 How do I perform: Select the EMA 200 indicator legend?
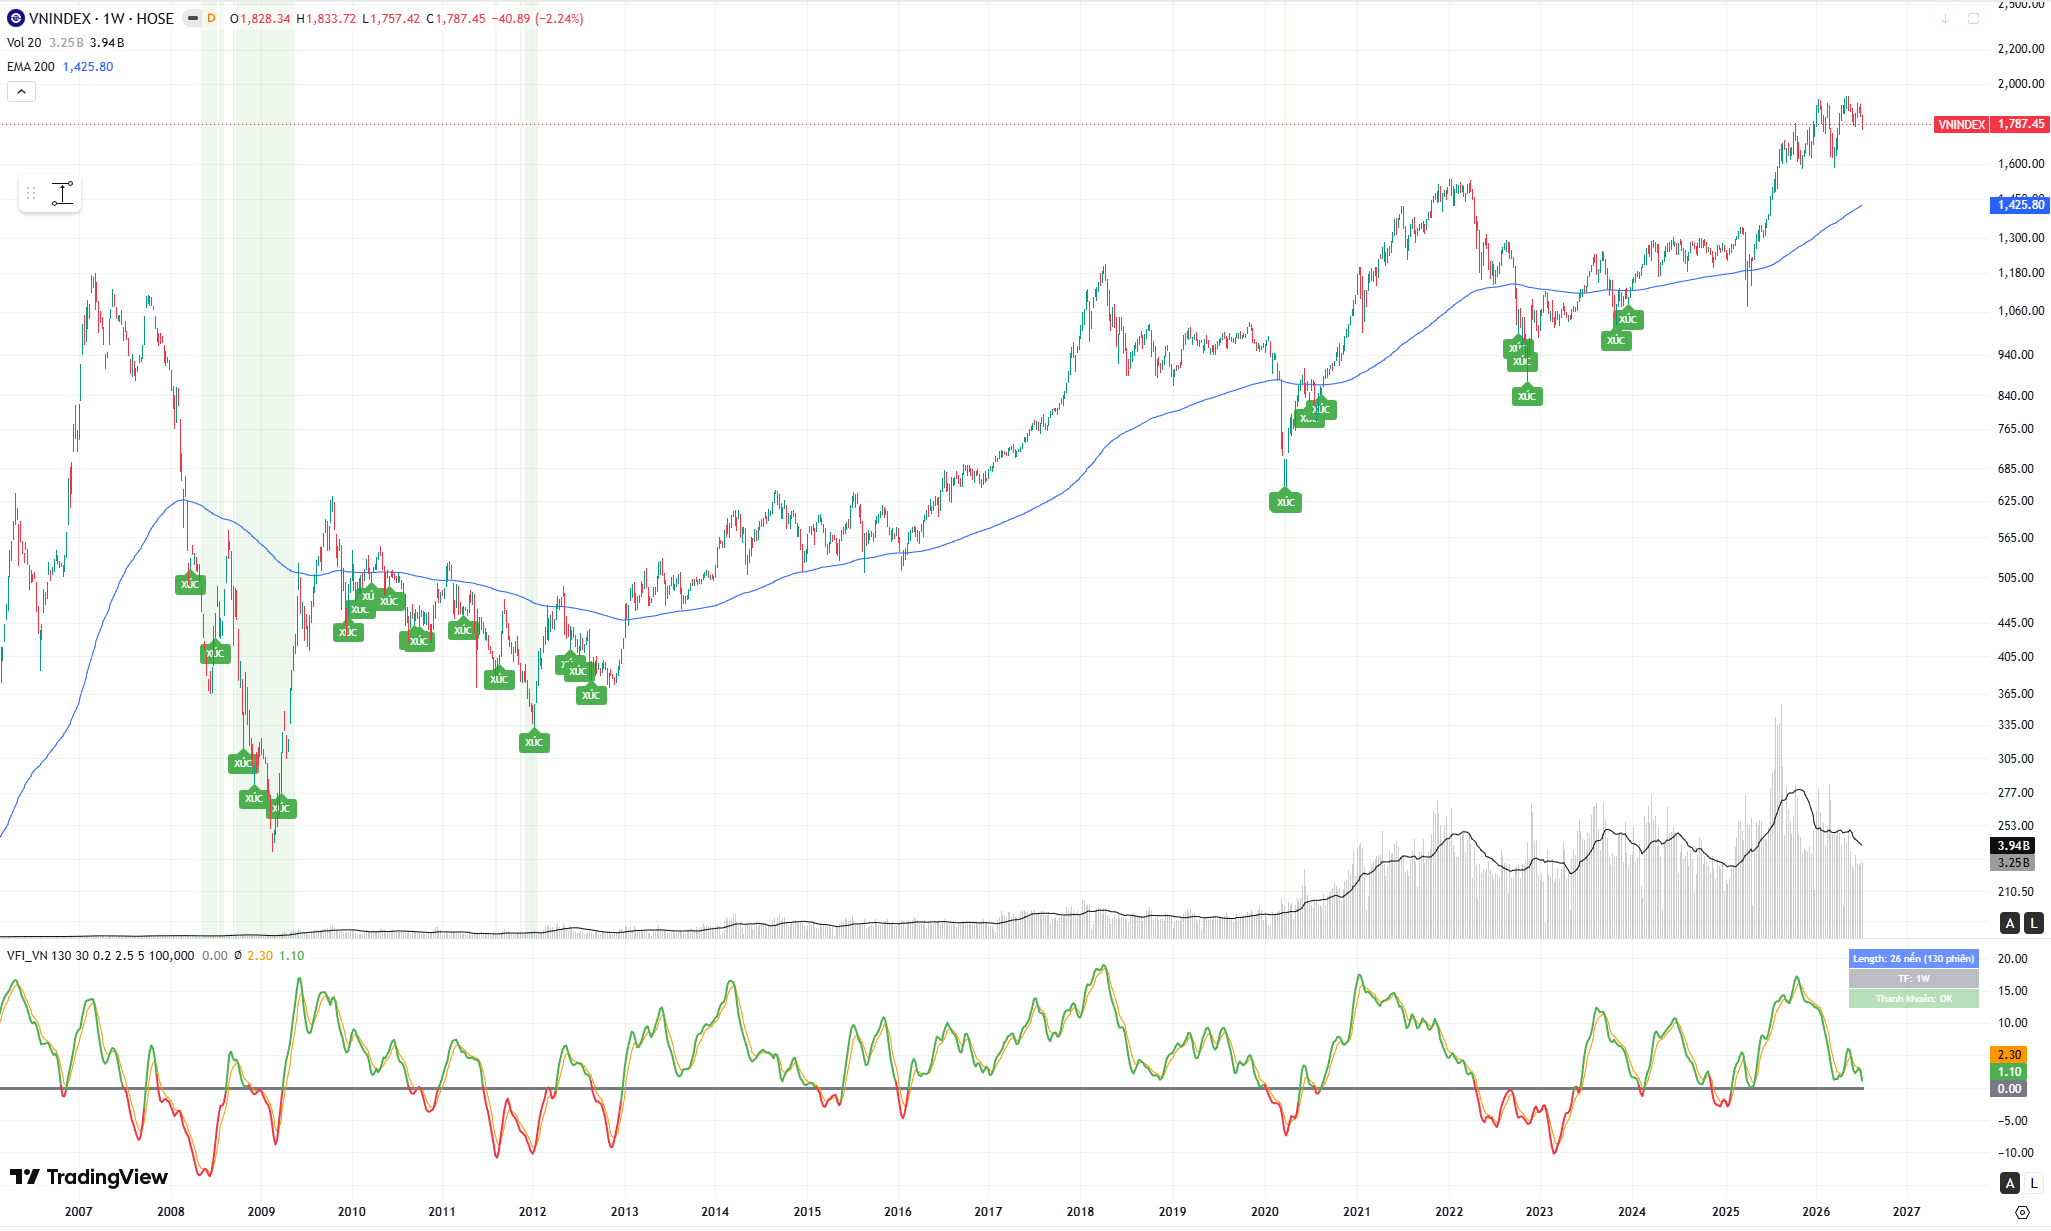(31, 67)
